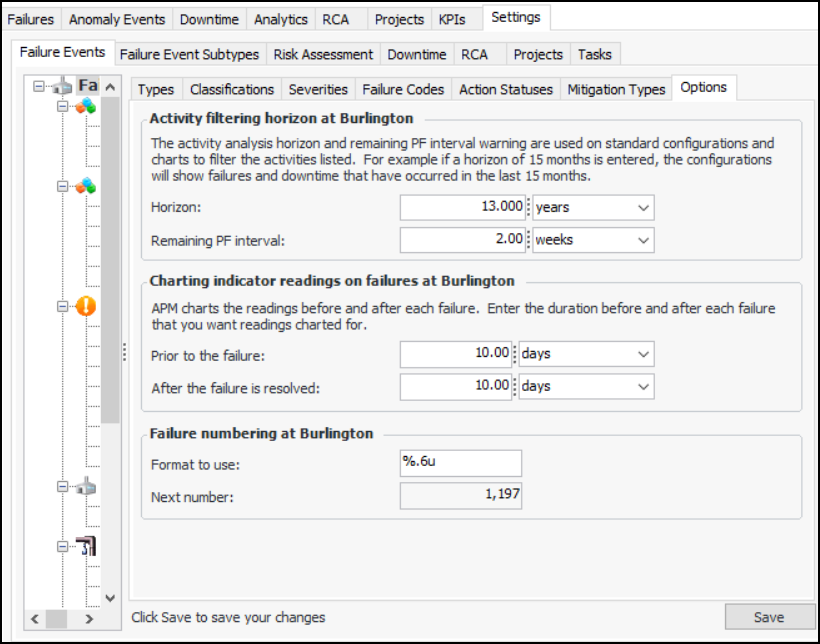Open Remaining PF interval weeks dropdown
The height and width of the screenshot is (644, 820).
[x=642, y=240]
